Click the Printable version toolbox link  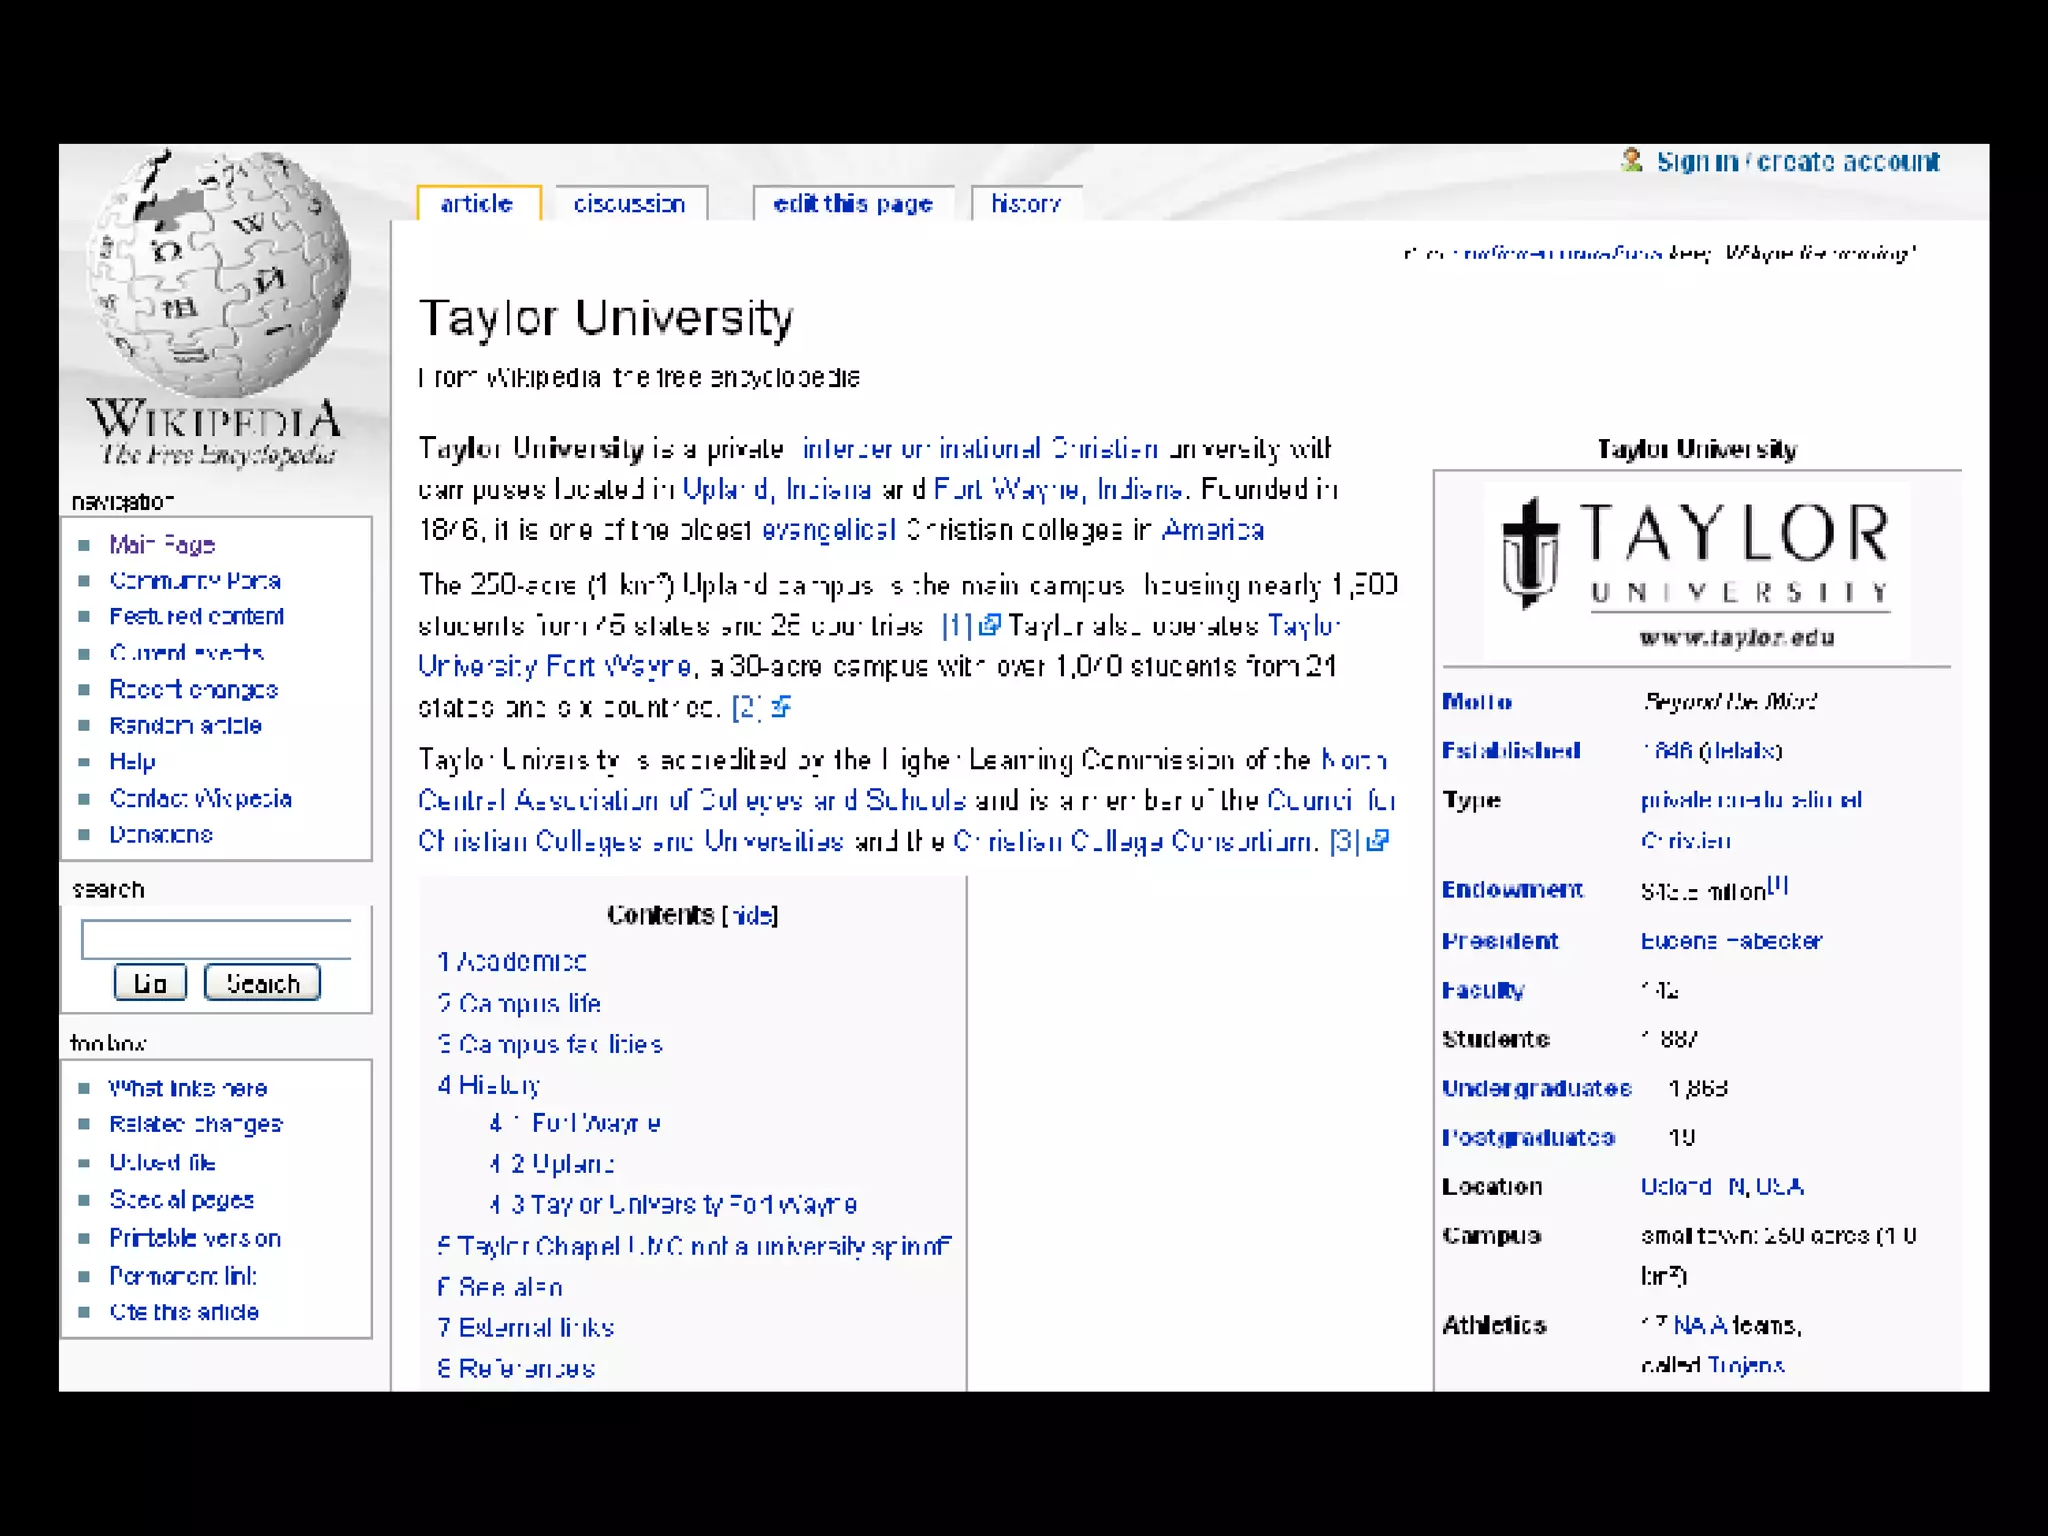(195, 1238)
